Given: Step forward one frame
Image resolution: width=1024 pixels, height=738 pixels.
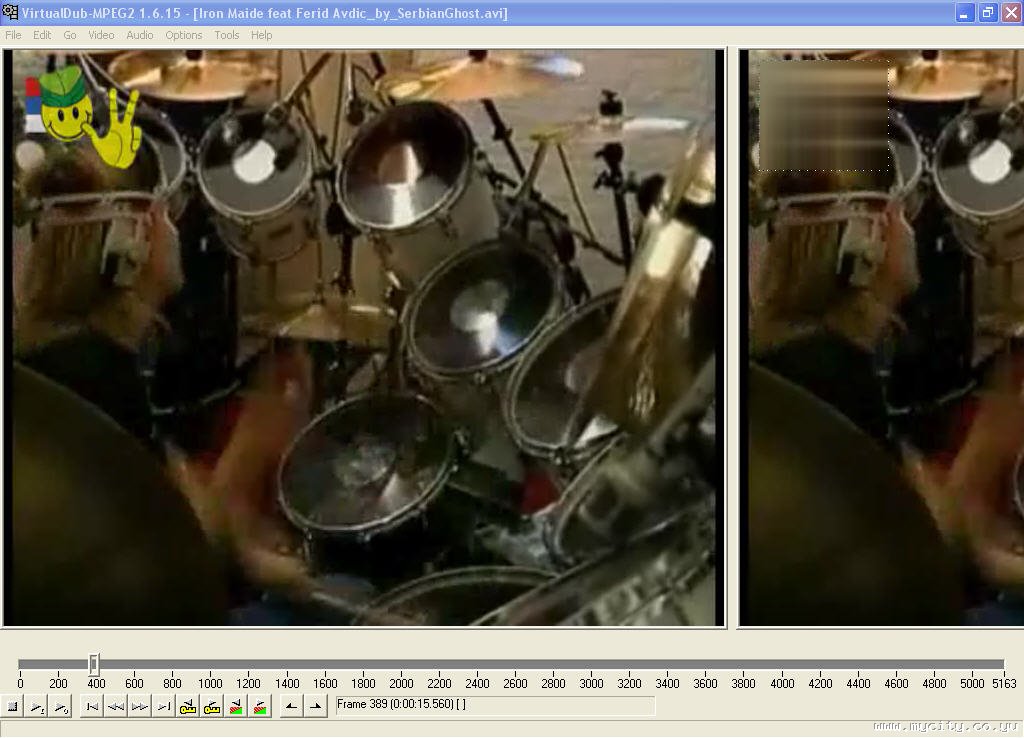Looking at the screenshot, I should tap(140, 707).
